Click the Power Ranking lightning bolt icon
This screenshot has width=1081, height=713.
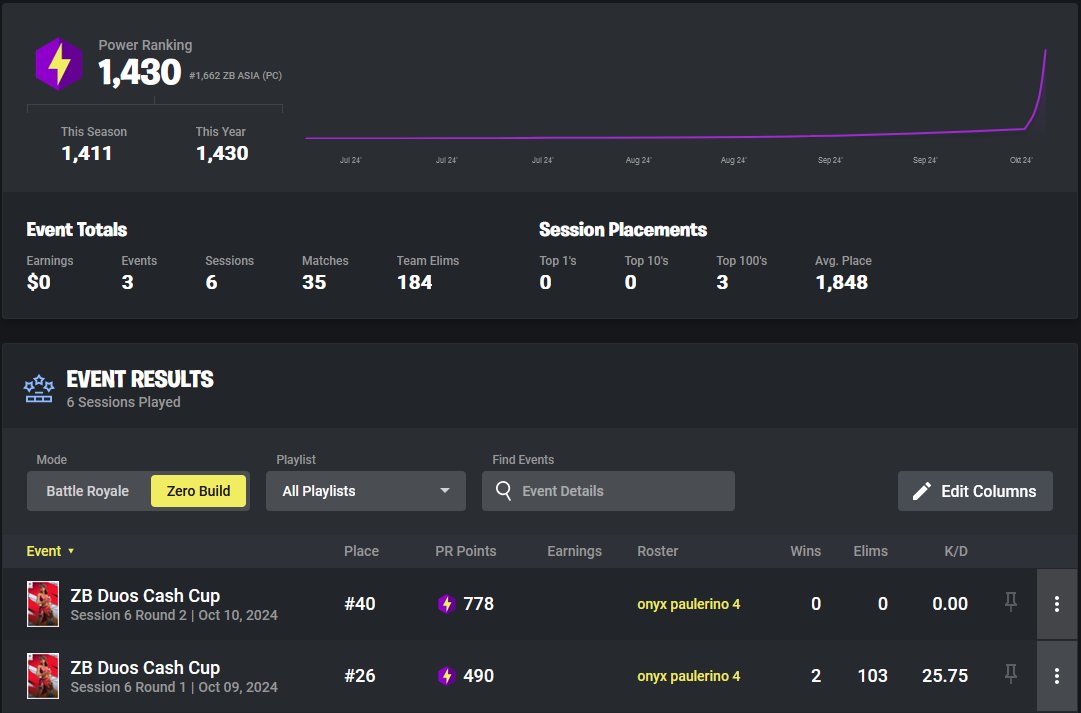57,62
